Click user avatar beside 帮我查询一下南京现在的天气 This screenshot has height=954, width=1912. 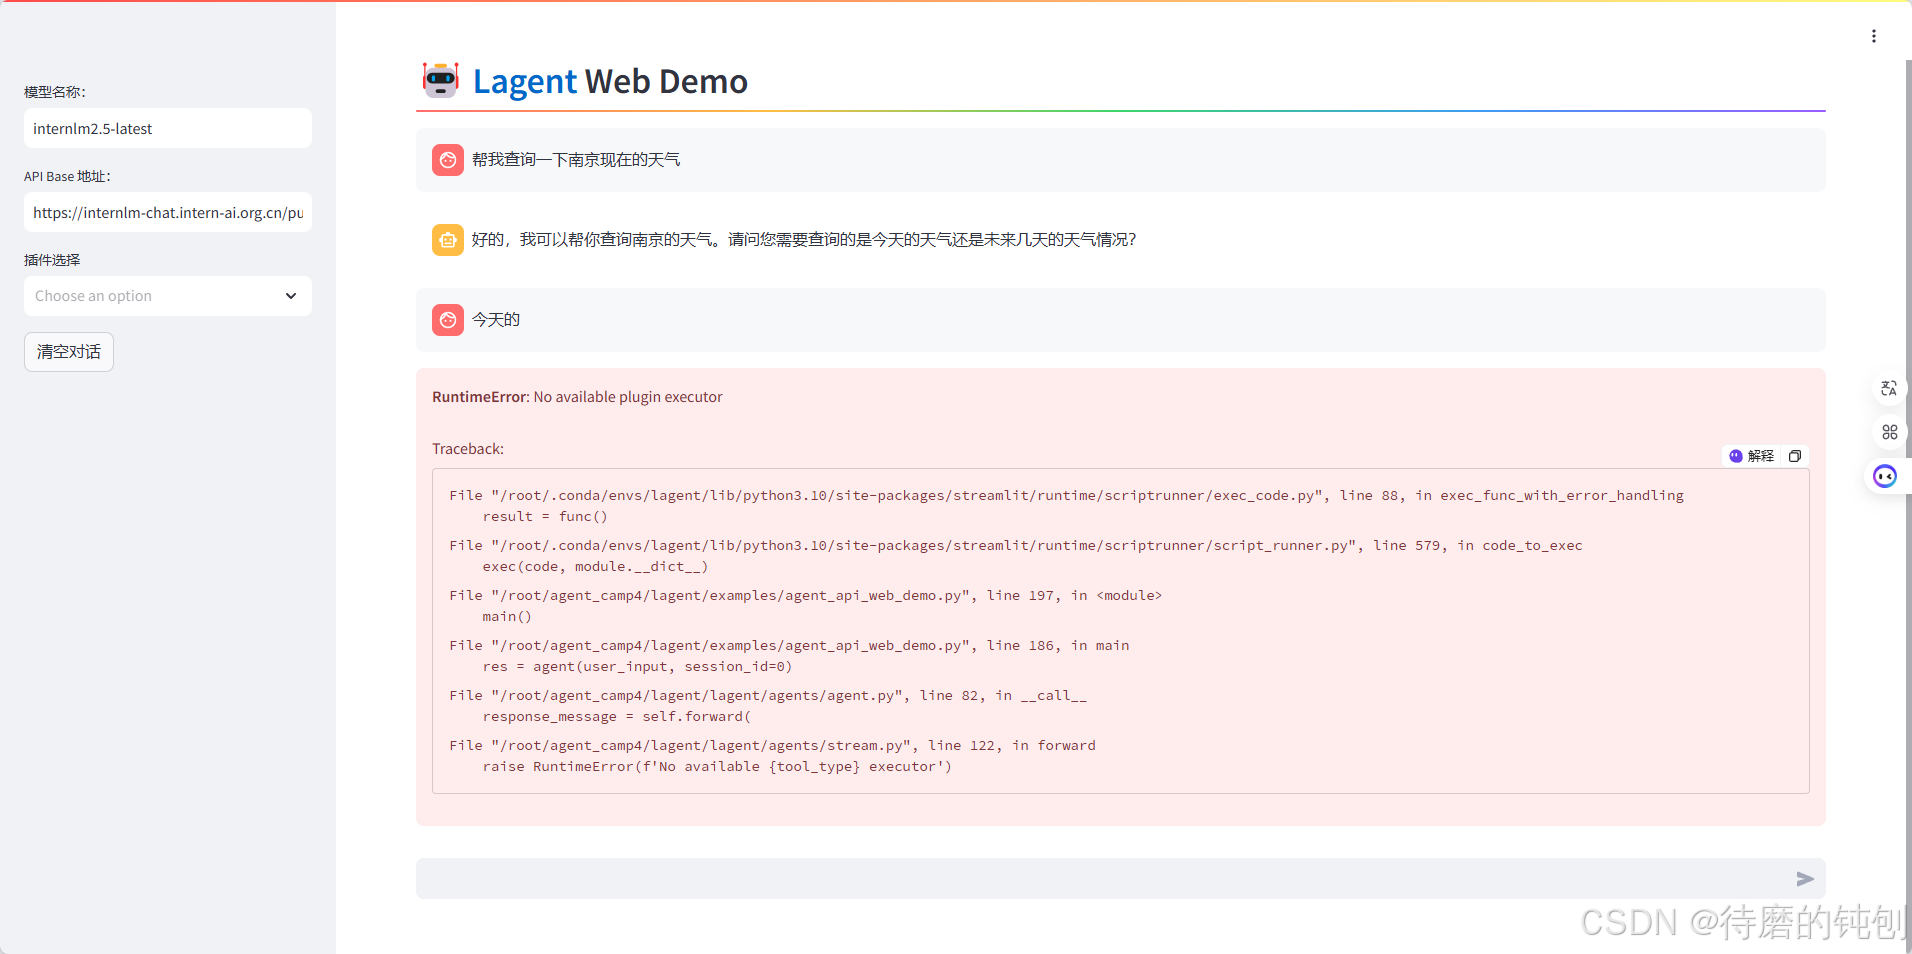tap(448, 160)
